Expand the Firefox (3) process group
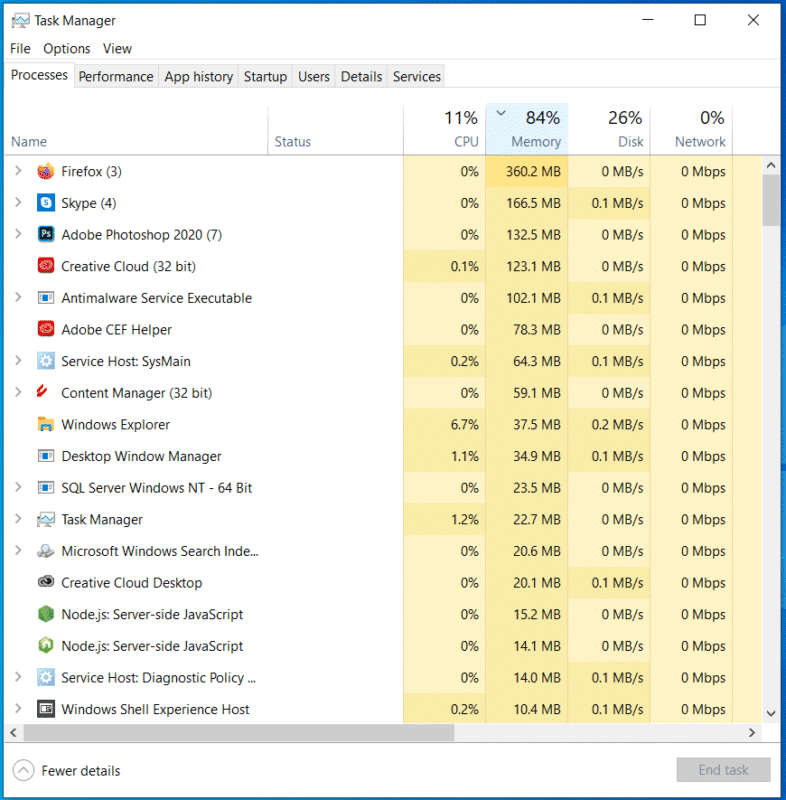The width and height of the screenshot is (786, 800). (x=18, y=171)
